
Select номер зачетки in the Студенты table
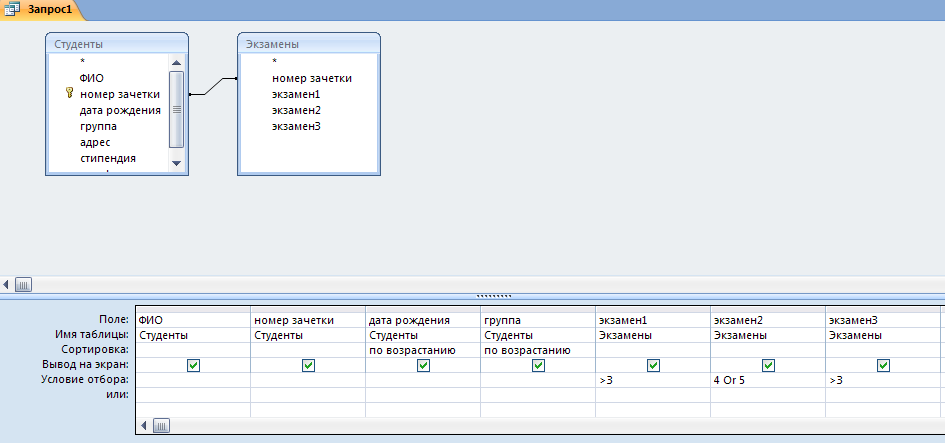point(119,94)
